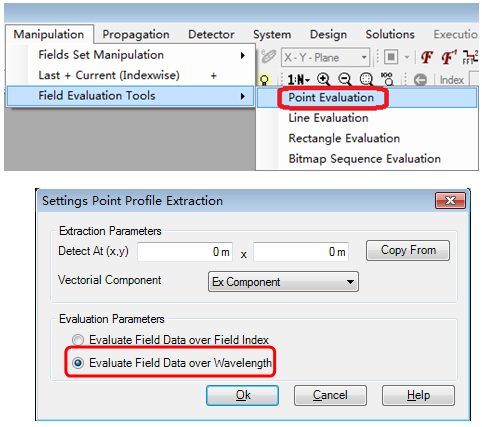Choose Line Evaluation menu entry
Viewport: 482px width, 427px height.
coord(328,118)
